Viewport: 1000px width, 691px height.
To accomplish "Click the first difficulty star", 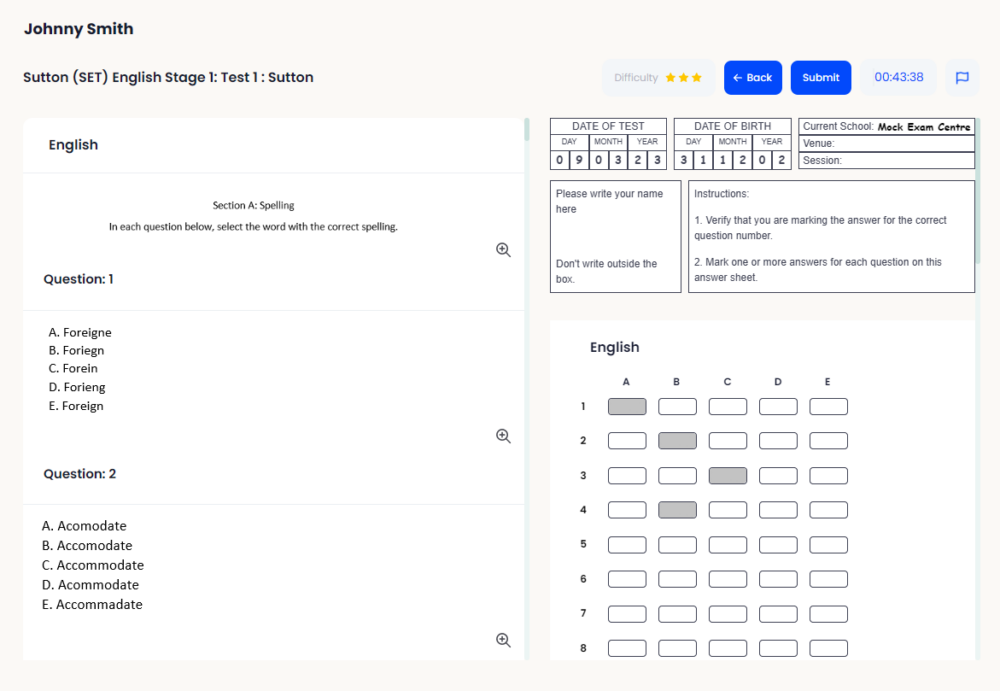I will tap(668, 77).
